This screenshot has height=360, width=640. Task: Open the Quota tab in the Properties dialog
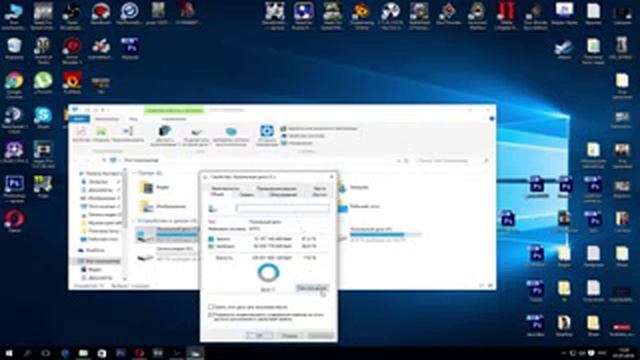pos(320,189)
